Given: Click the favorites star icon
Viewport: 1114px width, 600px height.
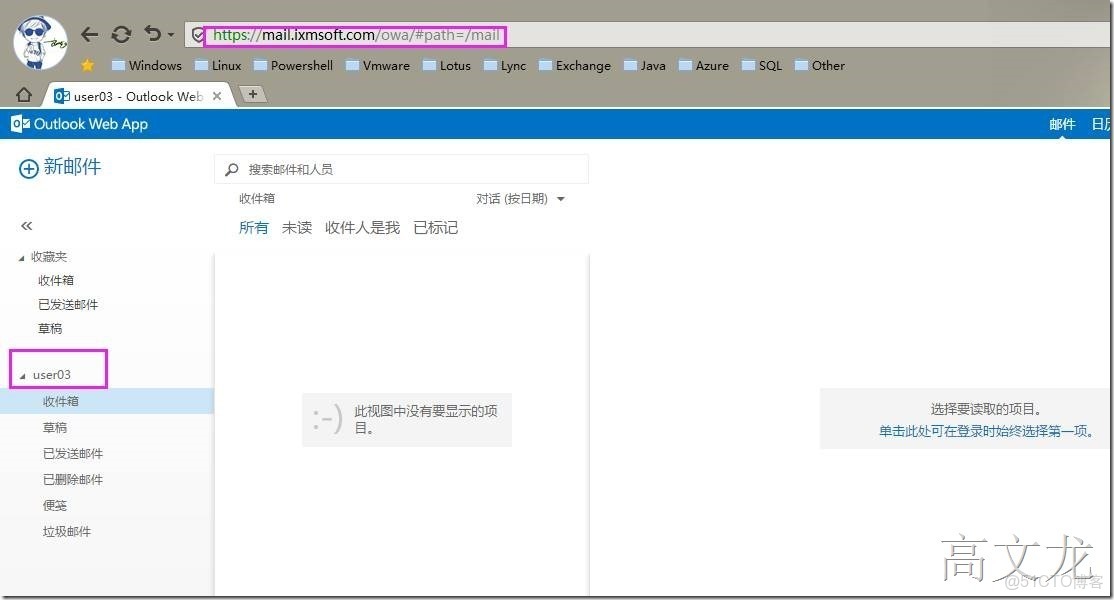Looking at the screenshot, I should pos(87,65).
